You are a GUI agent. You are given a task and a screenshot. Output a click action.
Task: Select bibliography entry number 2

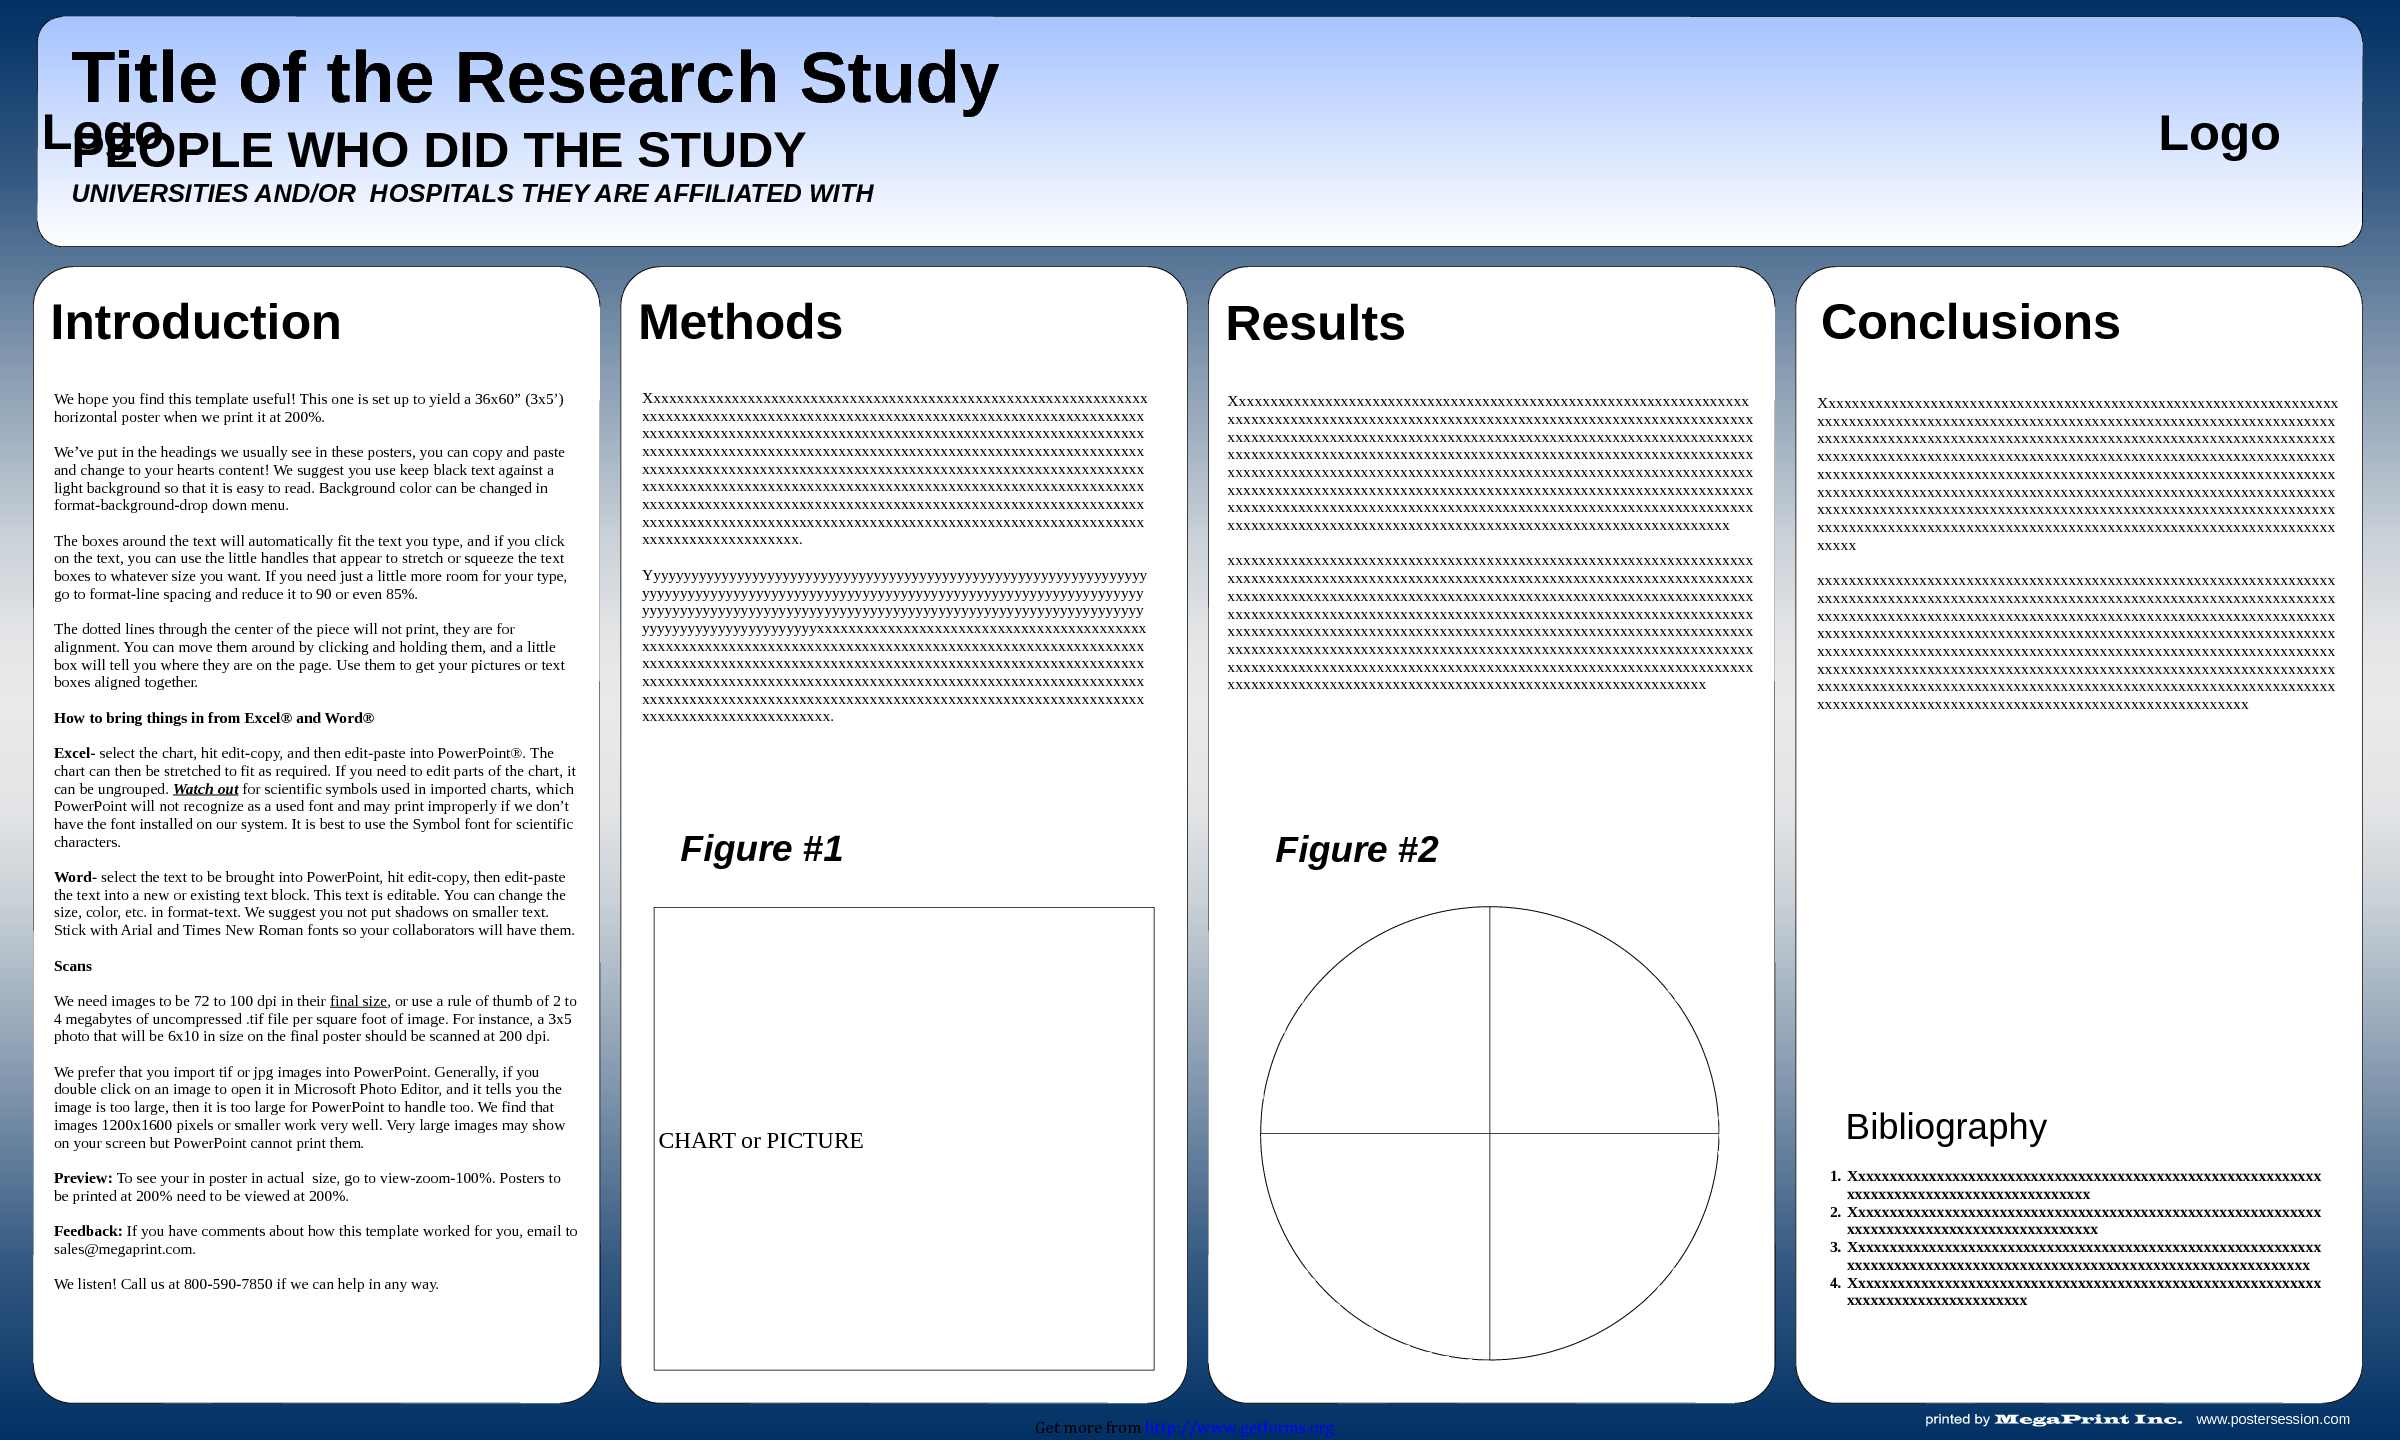2075,1221
